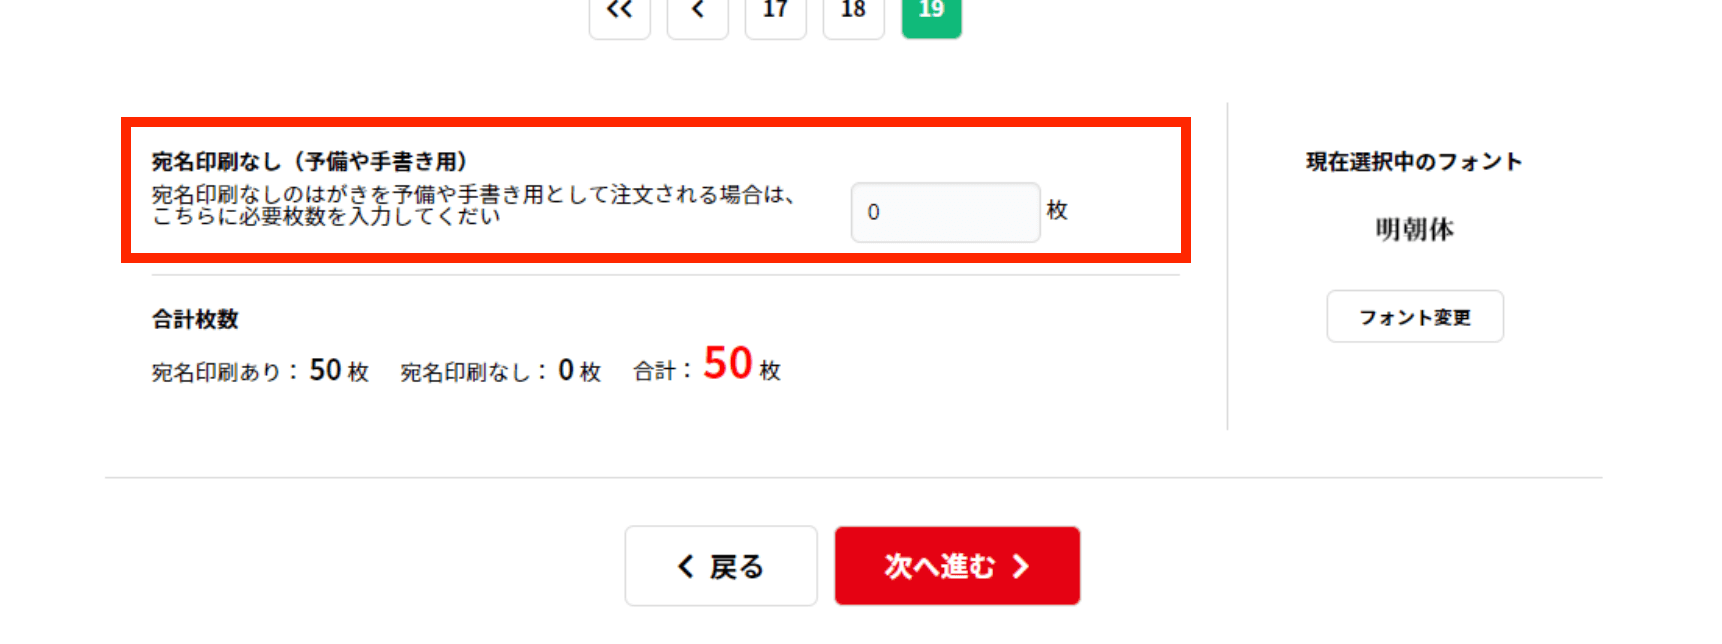Focus the 宛名印刷なし quantity input field

click(x=946, y=212)
